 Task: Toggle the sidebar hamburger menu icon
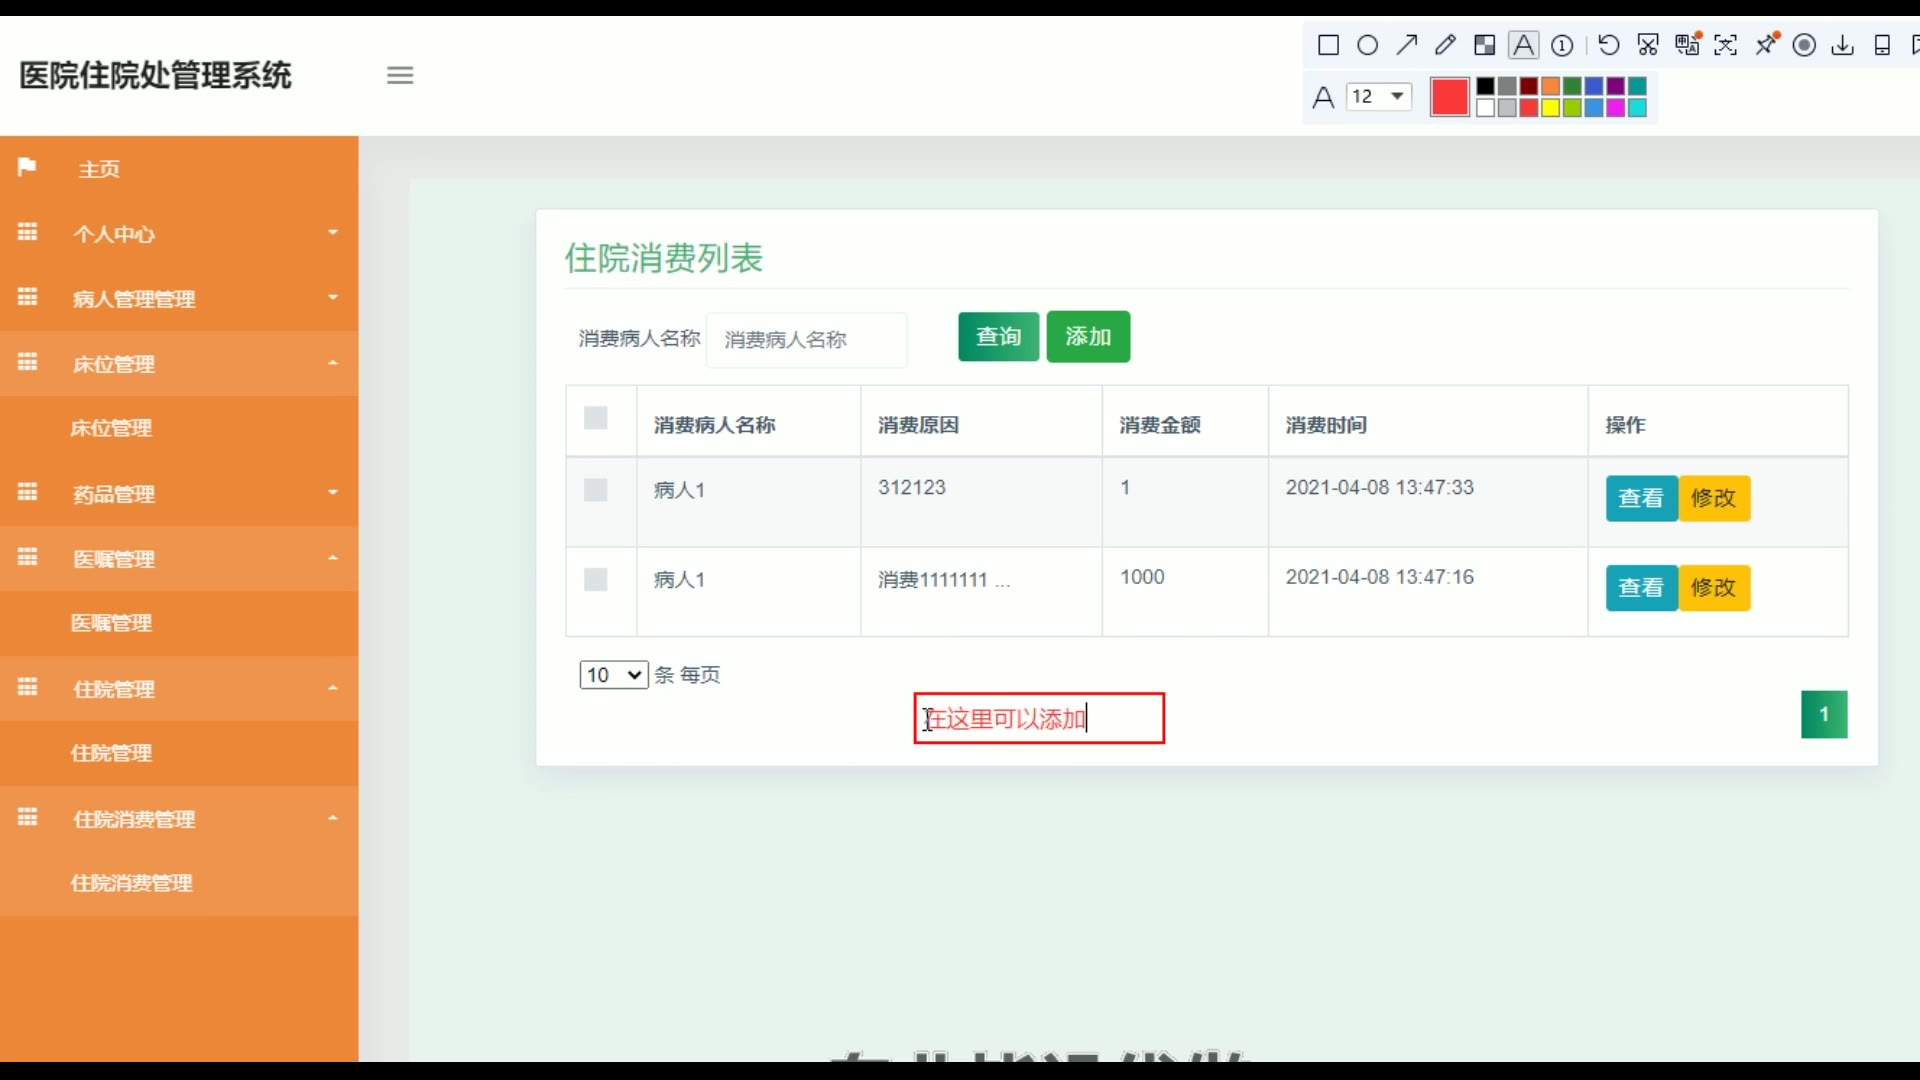coord(400,75)
